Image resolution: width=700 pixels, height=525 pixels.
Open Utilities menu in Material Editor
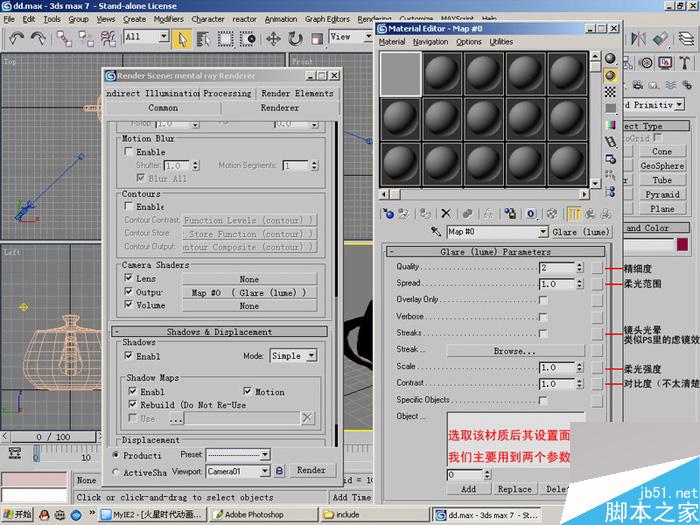tap(501, 42)
